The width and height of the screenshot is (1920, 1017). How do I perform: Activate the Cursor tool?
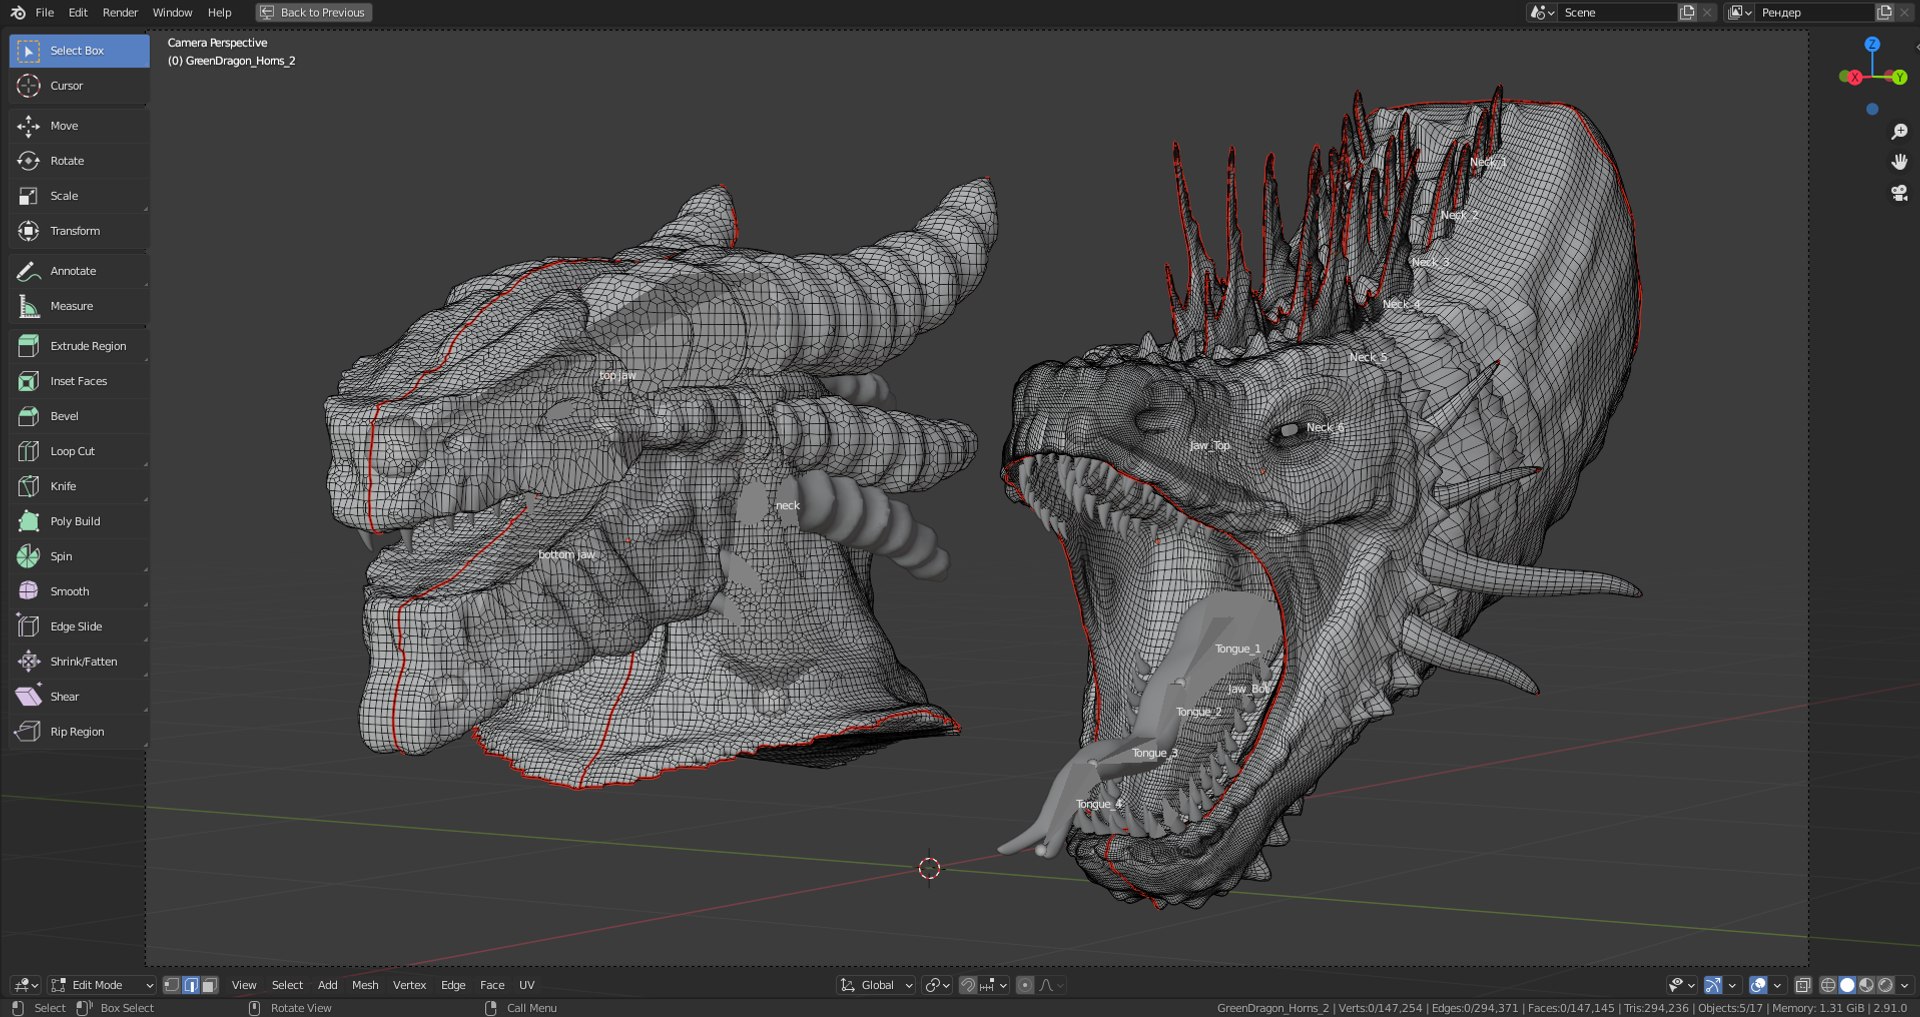tap(79, 86)
